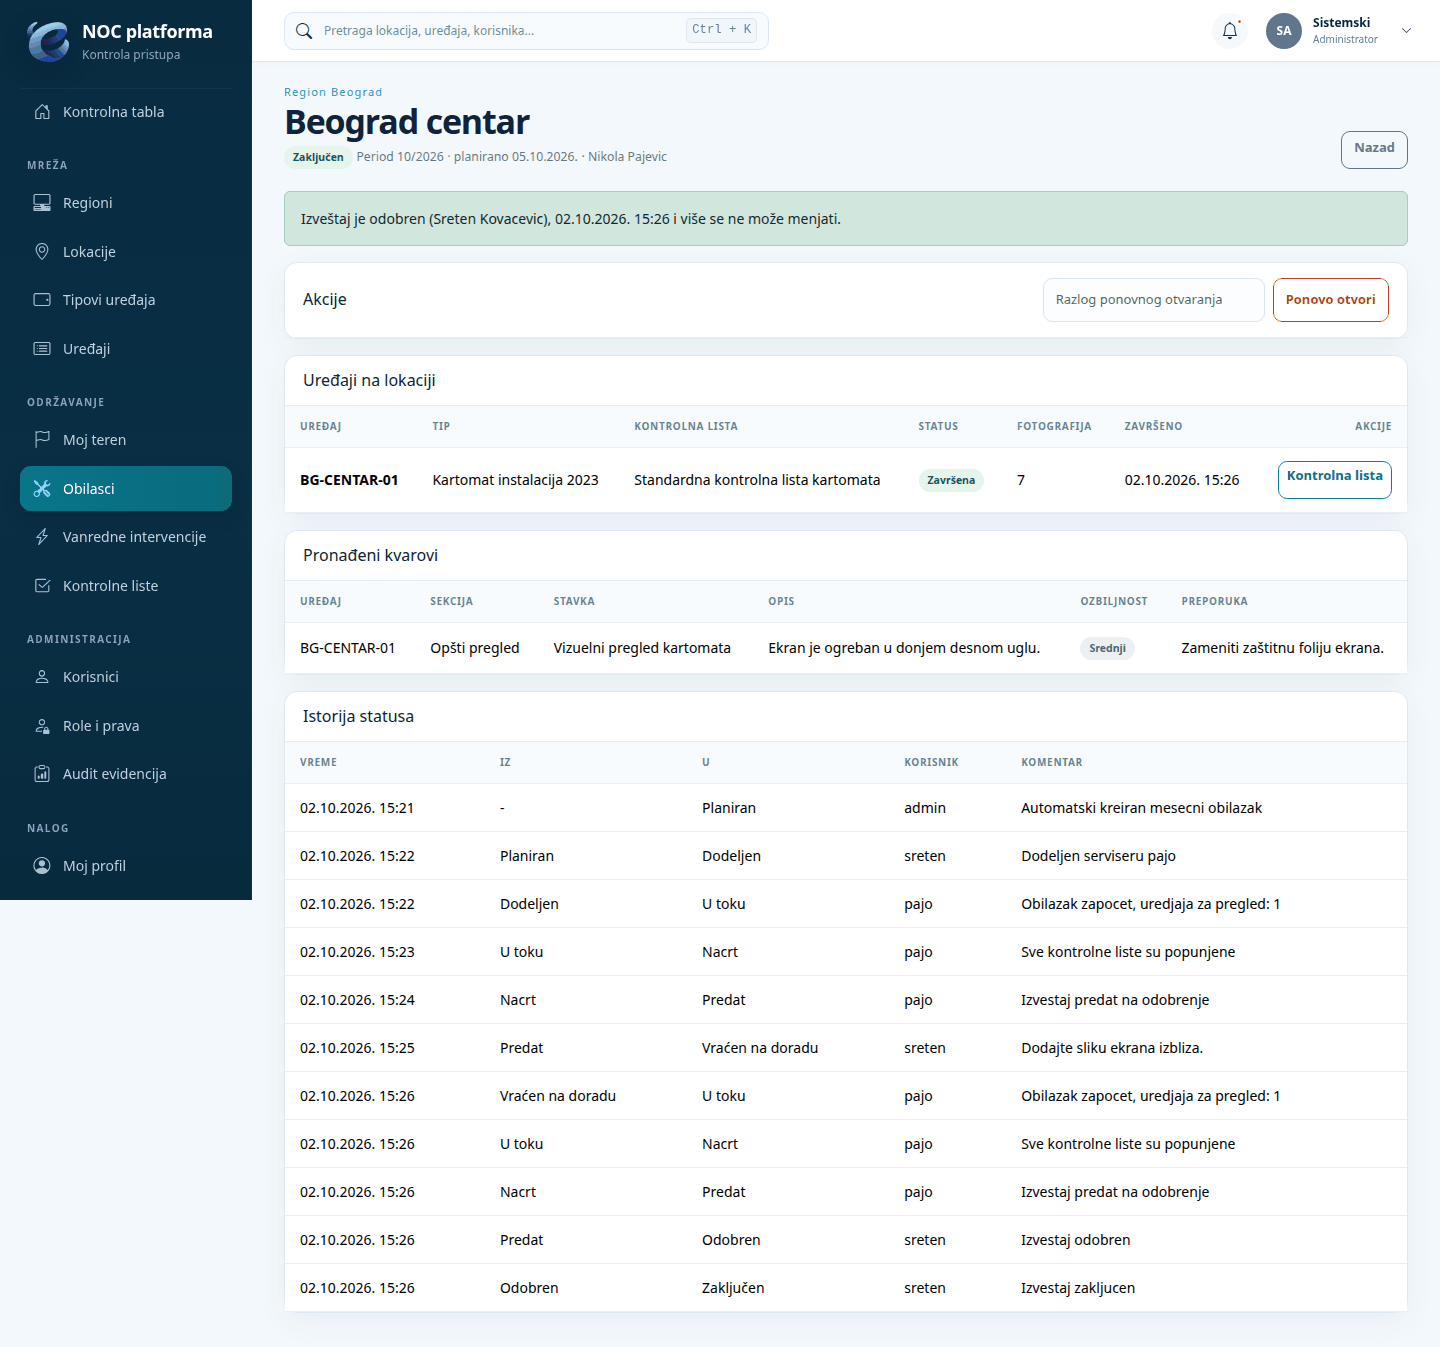The image size is (1440, 1347).
Task: Select the BG-CENTAR-01 device name in Uređaji table
Action: tap(349, 480)
